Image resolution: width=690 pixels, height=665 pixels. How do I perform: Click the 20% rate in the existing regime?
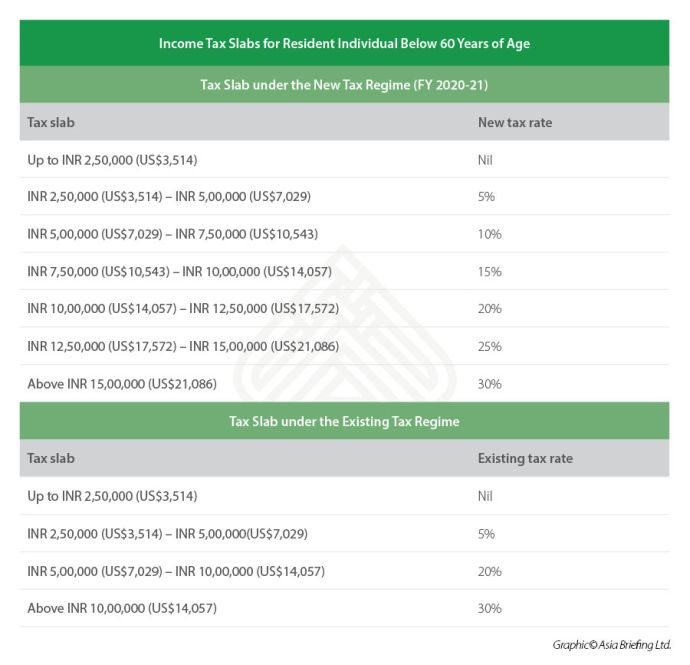pos(489,571)
